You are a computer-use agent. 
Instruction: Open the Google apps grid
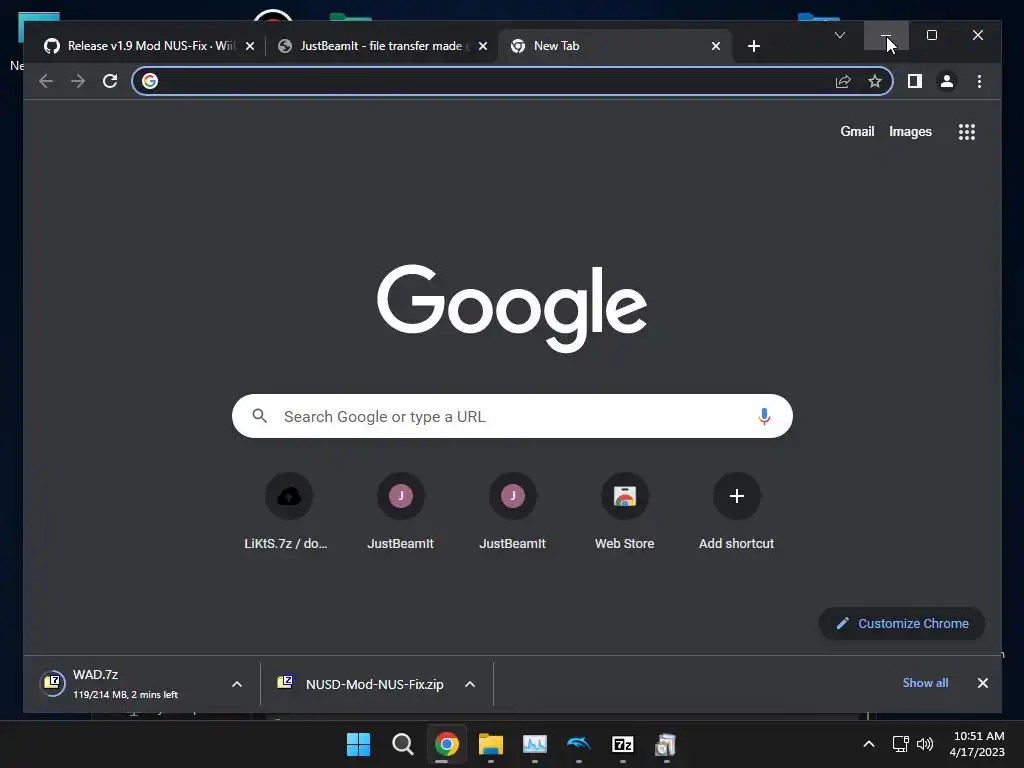pos(967,132)
